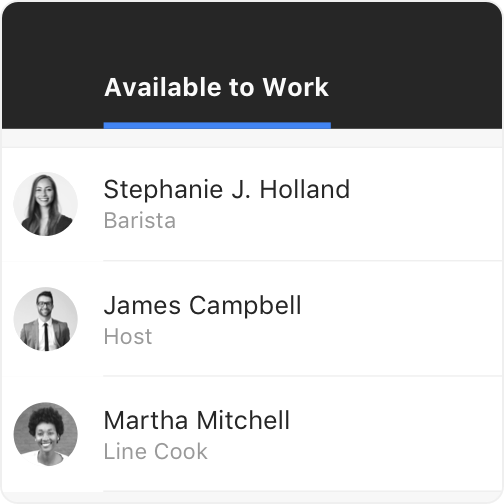Open Stephanie J. Holland's profile photo

tap(45, 204)
